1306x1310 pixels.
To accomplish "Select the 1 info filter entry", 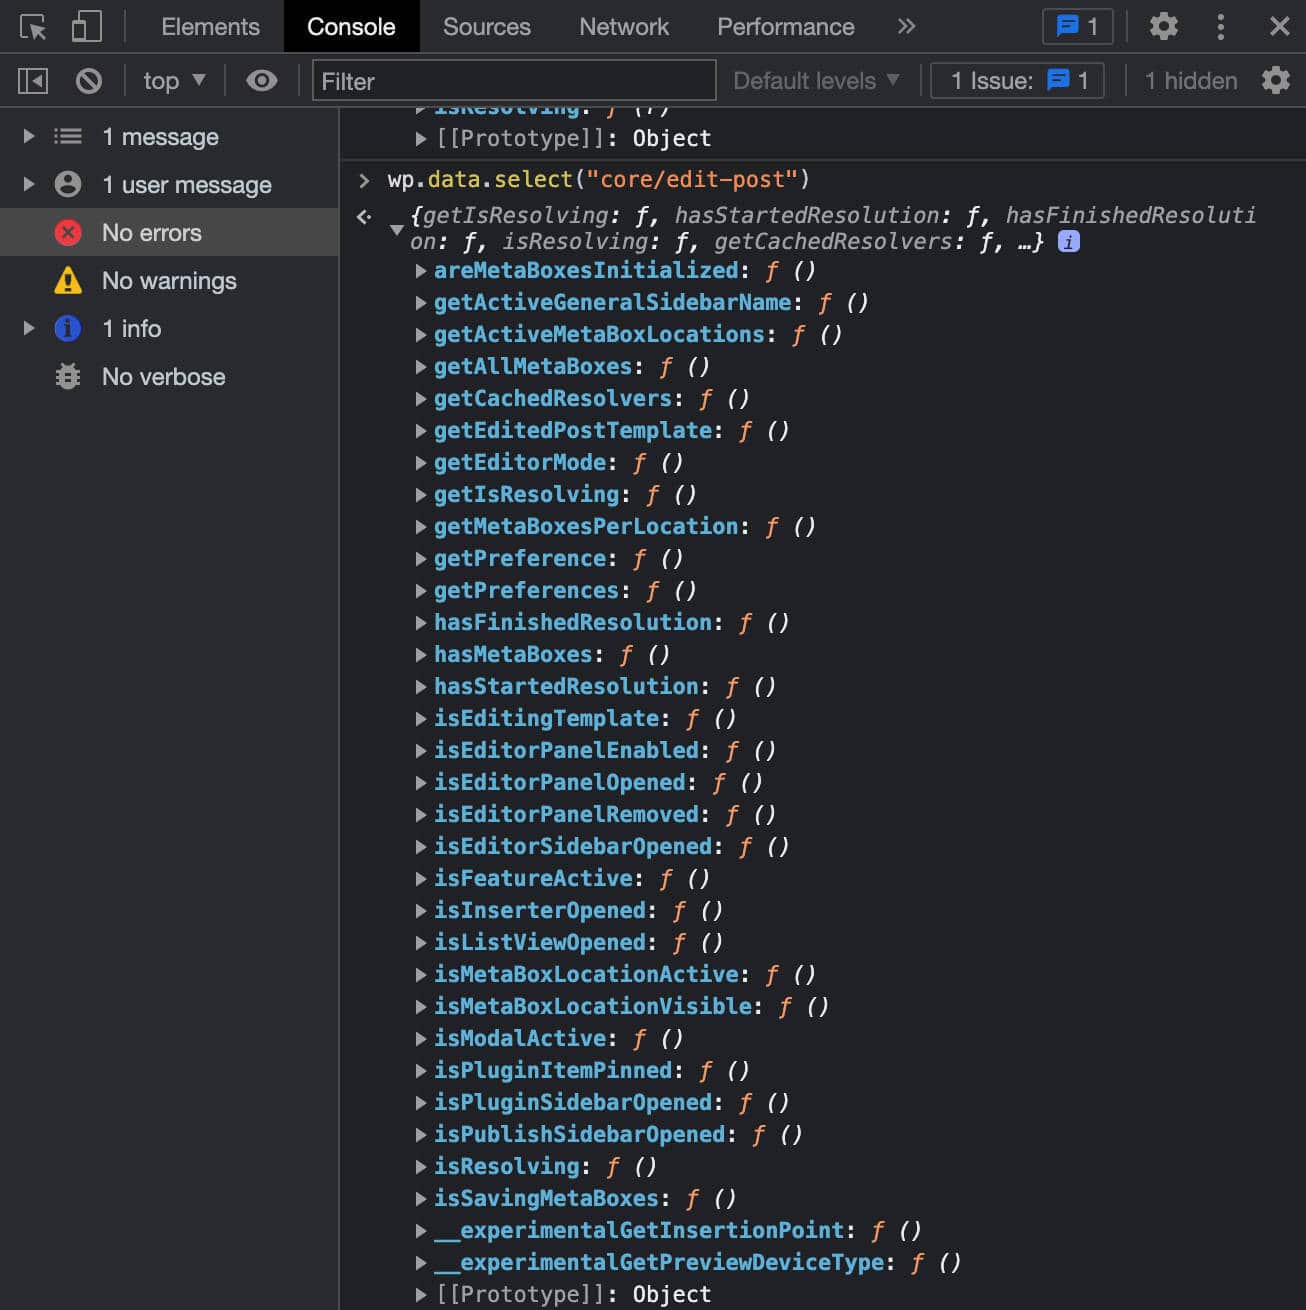I will (x=131, y=328).
